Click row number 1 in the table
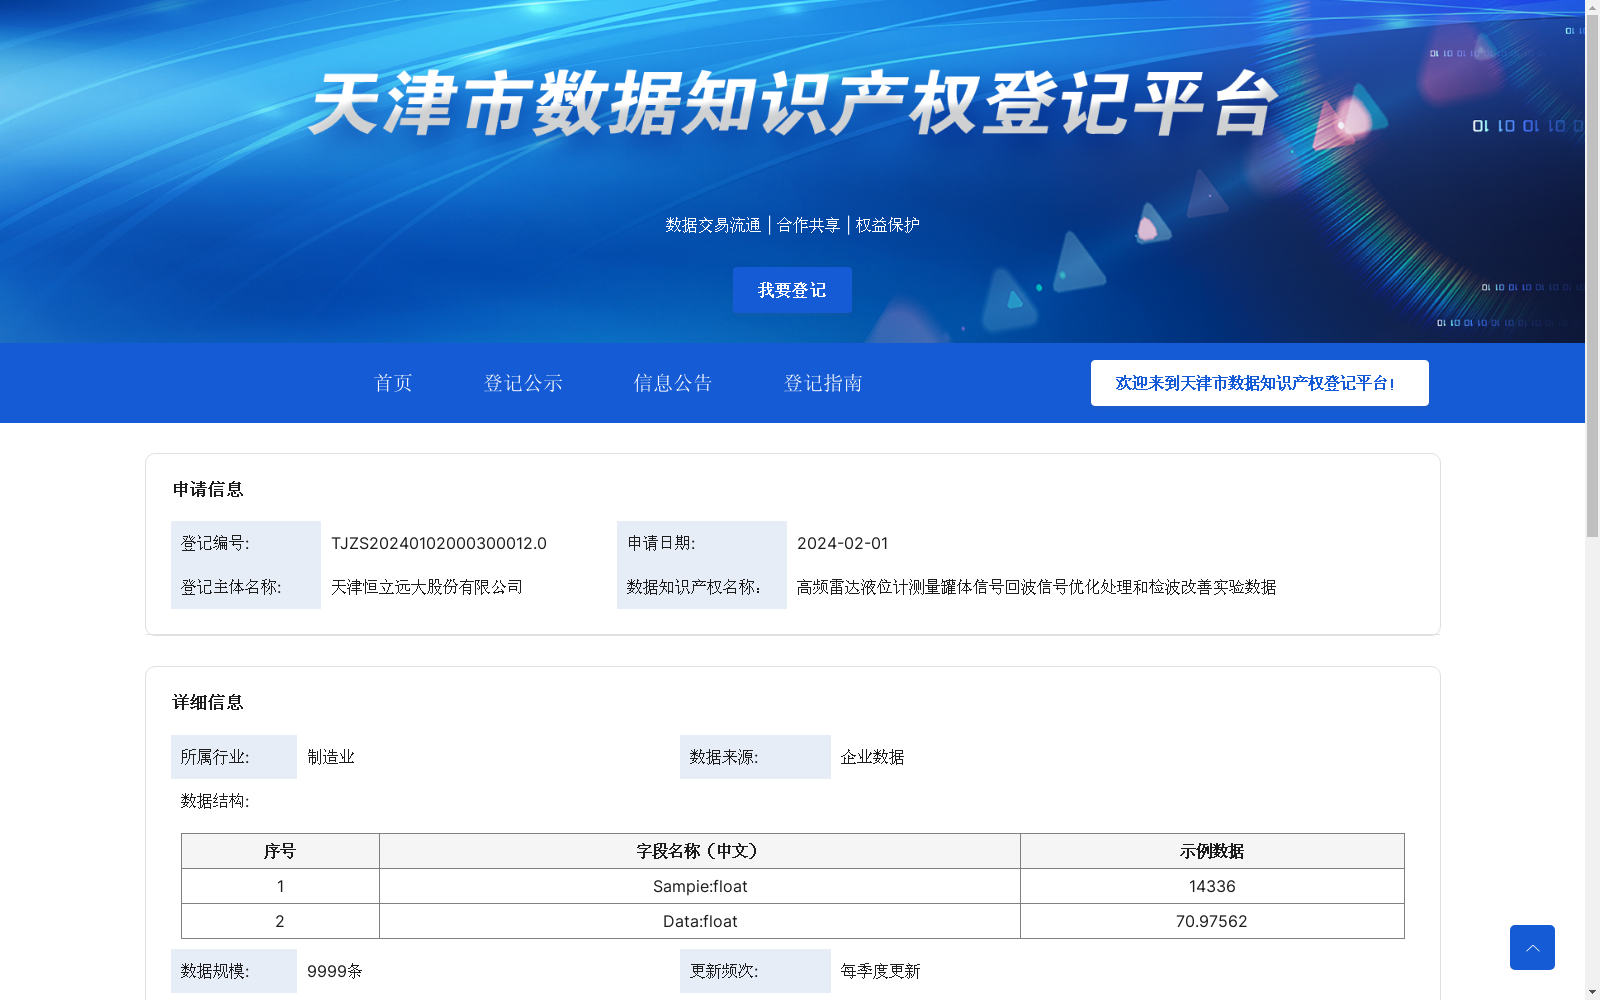 pos(280,886)
